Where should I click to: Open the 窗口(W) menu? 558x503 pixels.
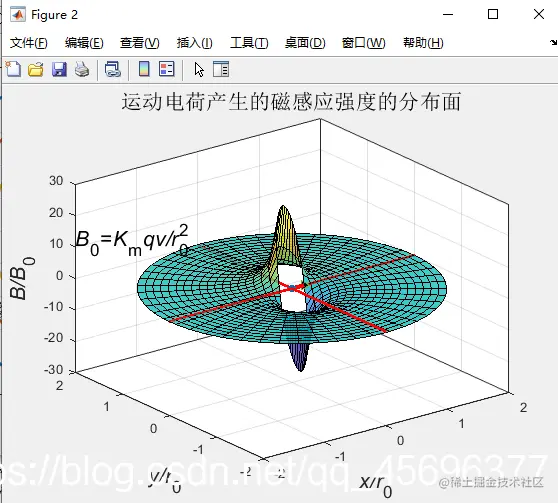[x=363, y=43]
